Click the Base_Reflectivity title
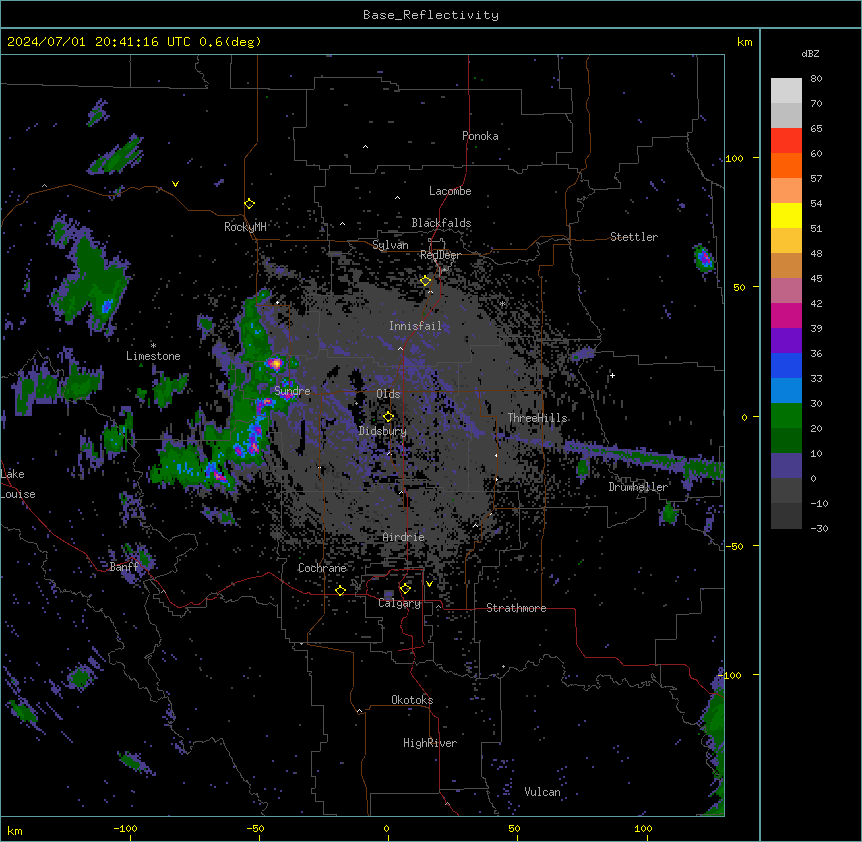The width and height of the screenshot is (862, 842). 431,15
